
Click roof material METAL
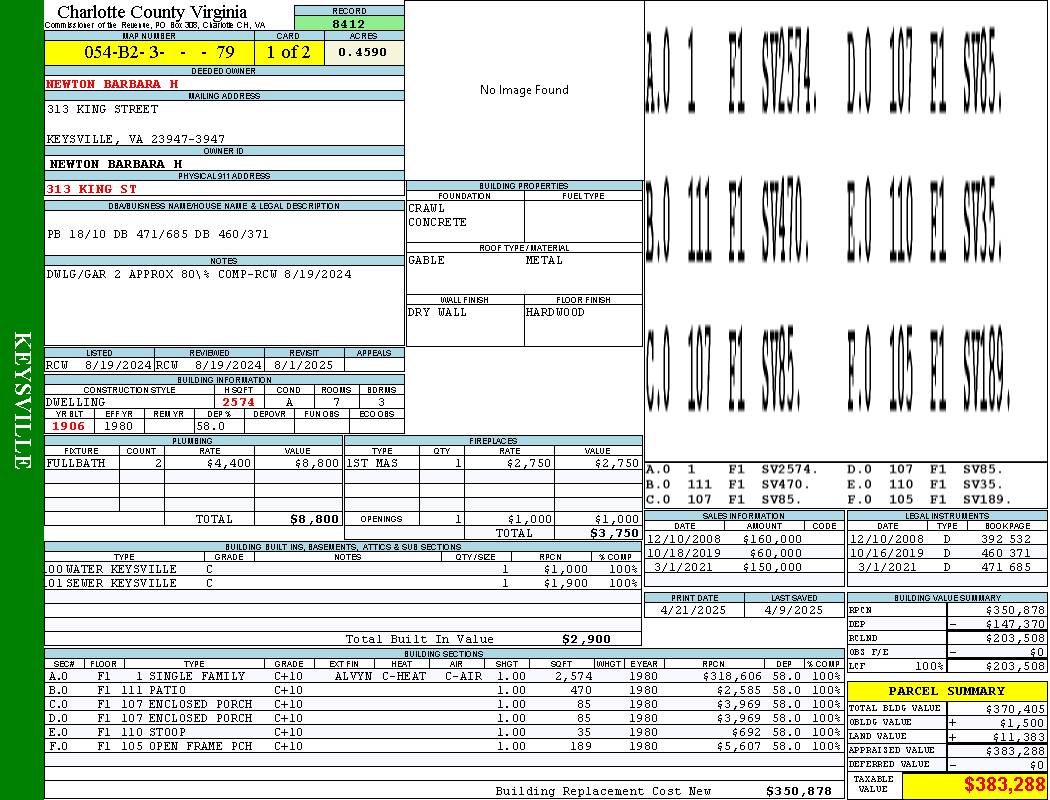pos(544,260)
